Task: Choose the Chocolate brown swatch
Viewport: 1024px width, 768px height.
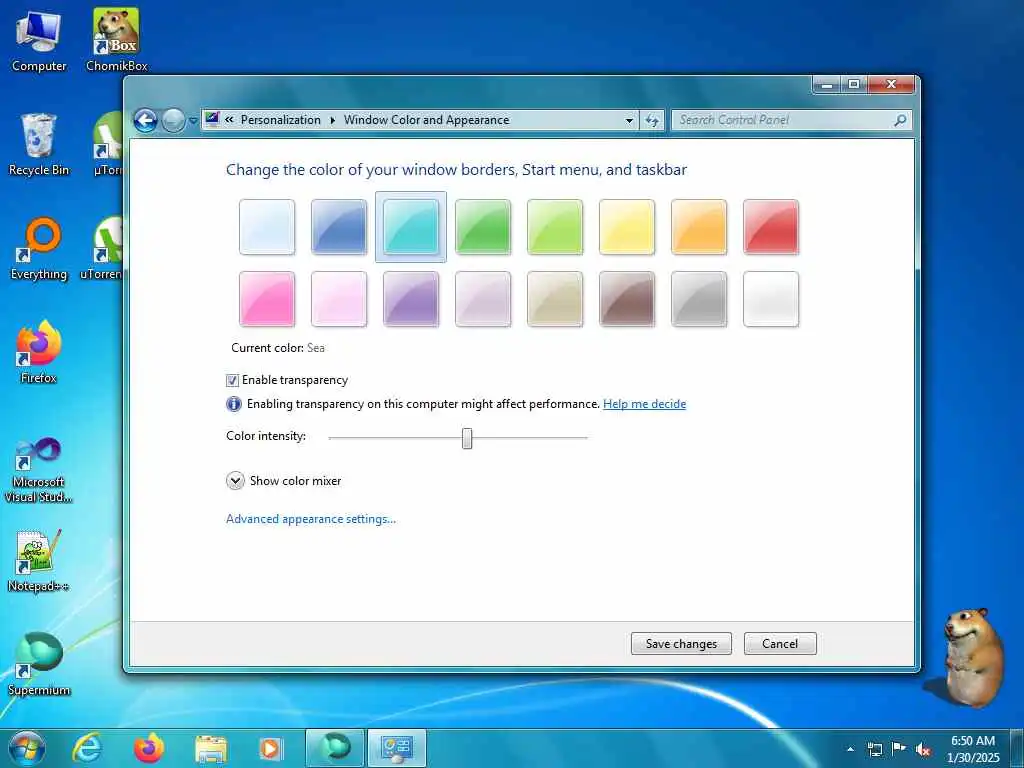Action: [627, 299]
